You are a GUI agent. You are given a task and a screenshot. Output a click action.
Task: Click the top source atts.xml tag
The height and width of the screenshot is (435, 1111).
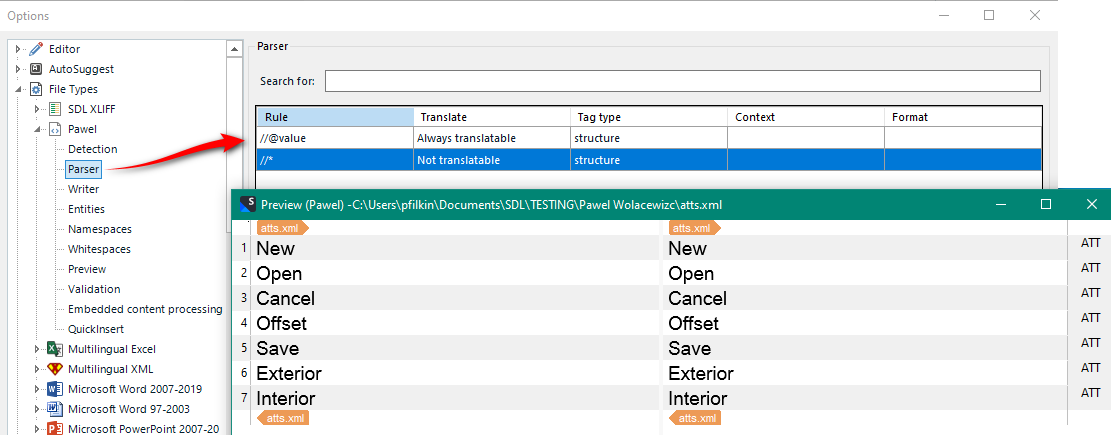point(283,227)
